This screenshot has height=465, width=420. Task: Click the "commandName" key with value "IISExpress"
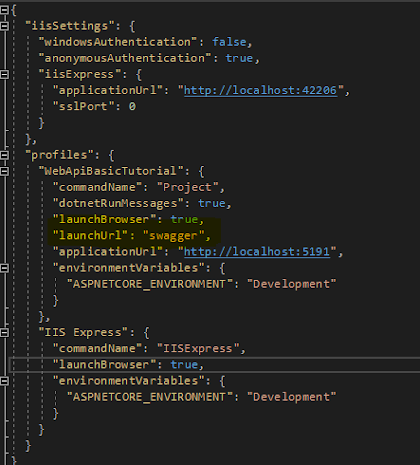click(97, 349)
